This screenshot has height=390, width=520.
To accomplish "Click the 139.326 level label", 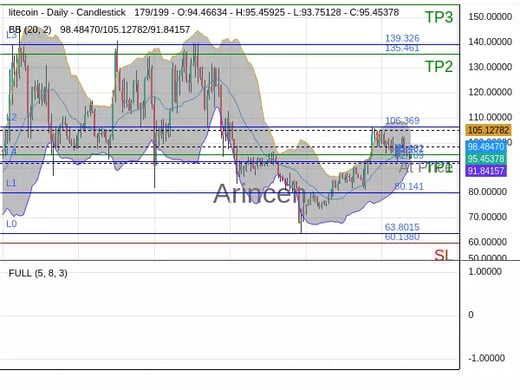I will [402, 38].
